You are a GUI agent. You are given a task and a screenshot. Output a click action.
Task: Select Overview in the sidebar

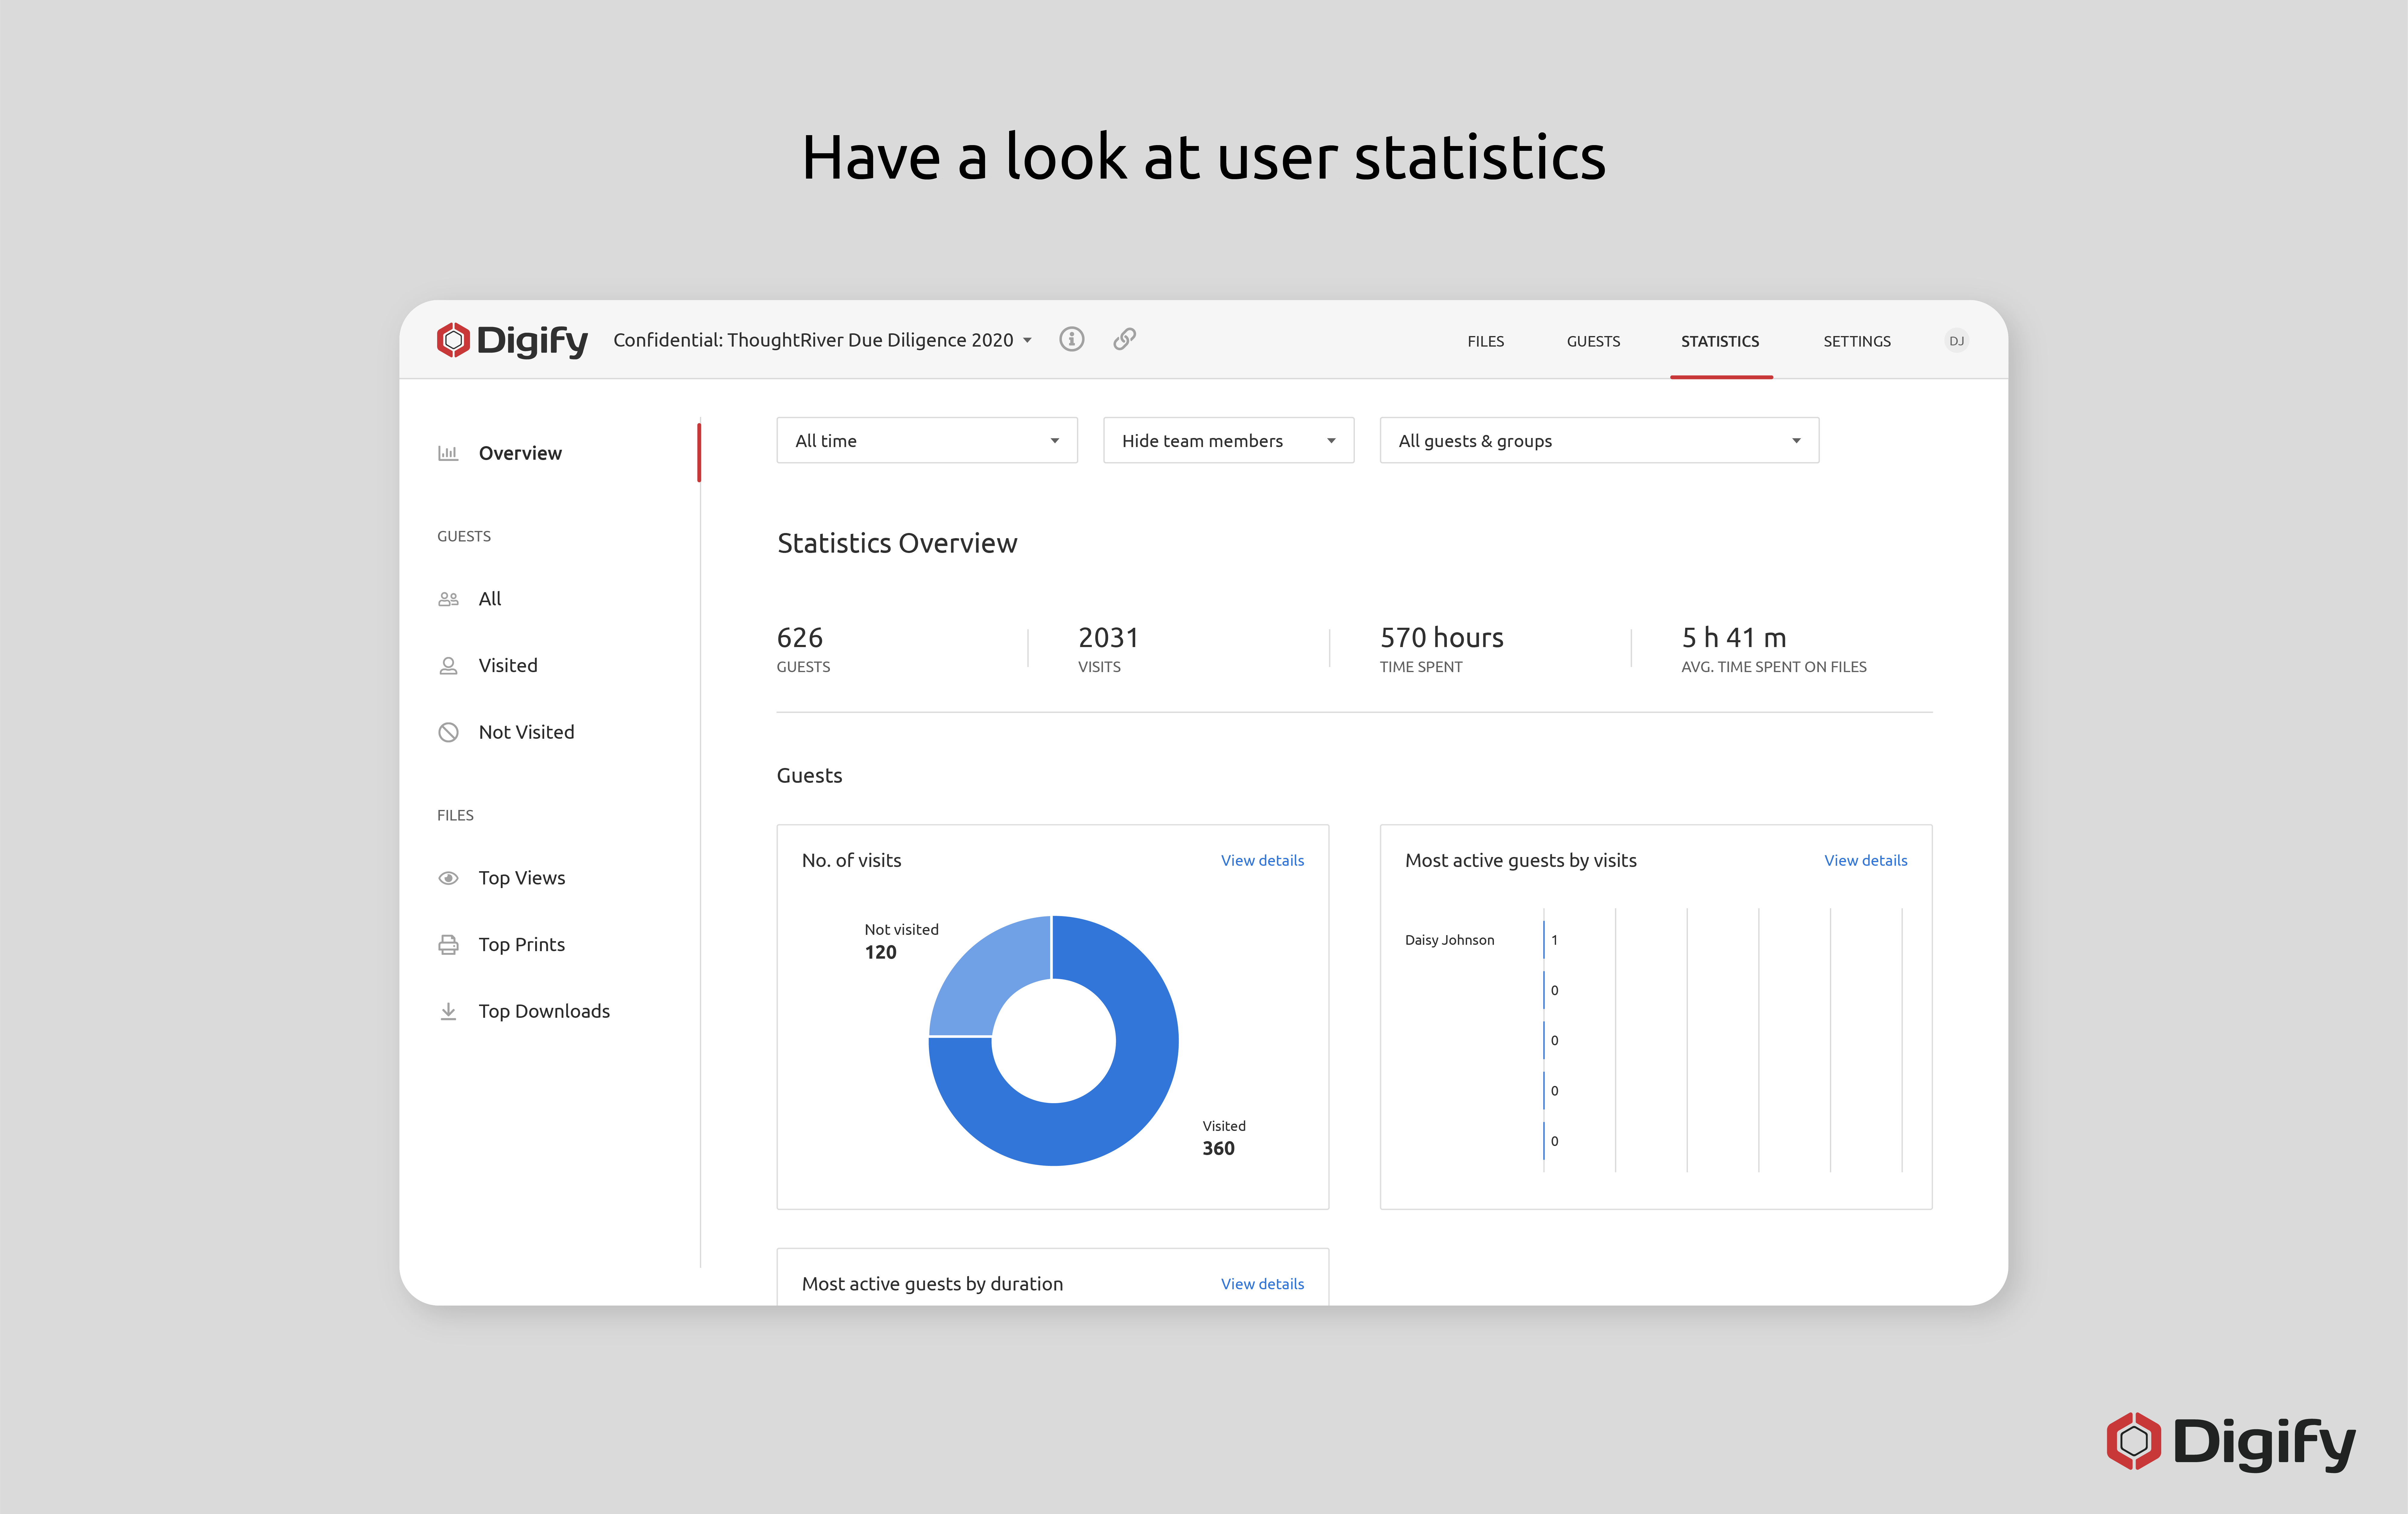pos(520,453)
